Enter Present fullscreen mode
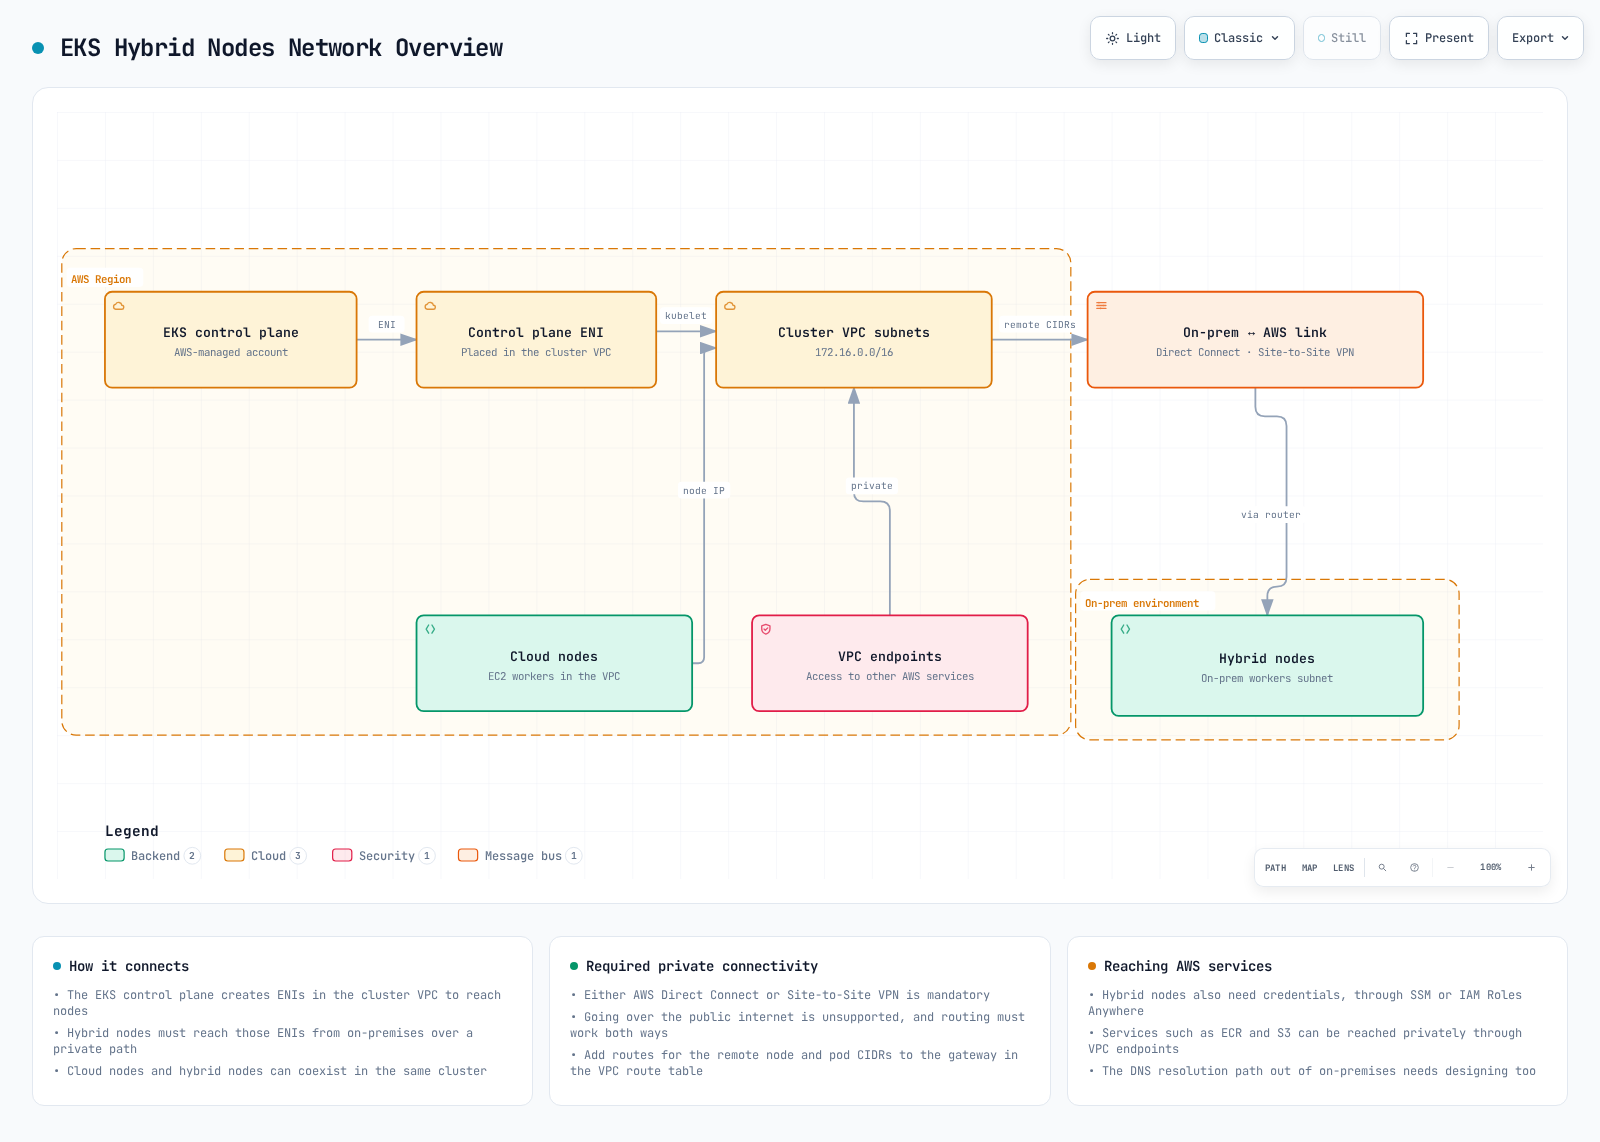Image resolution: width=1600 pixels, height=1142 pixels. 1439,38
